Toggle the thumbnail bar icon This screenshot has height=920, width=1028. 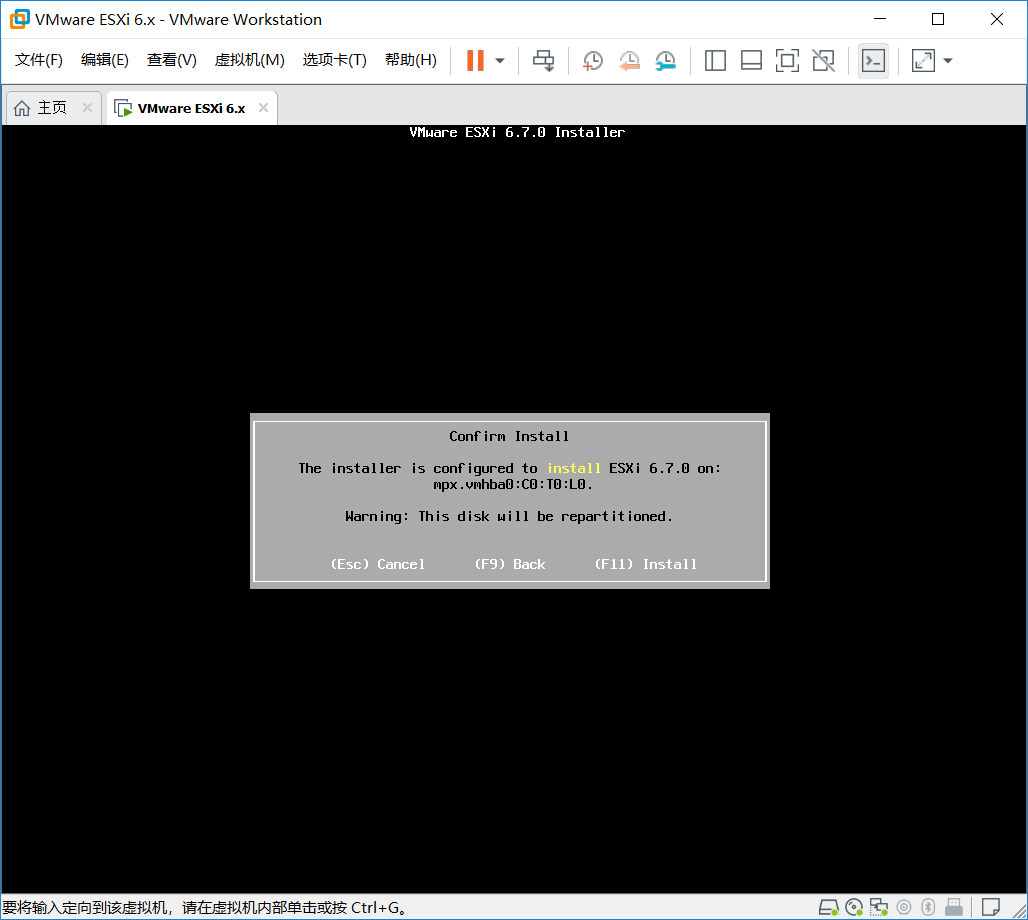pyautogui.click(x=751, y=60)
